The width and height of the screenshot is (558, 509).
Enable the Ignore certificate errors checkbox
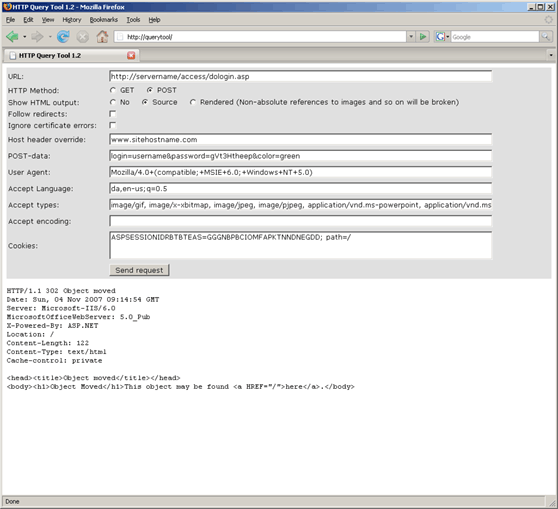pyautogui.click(x=112, y=125)
